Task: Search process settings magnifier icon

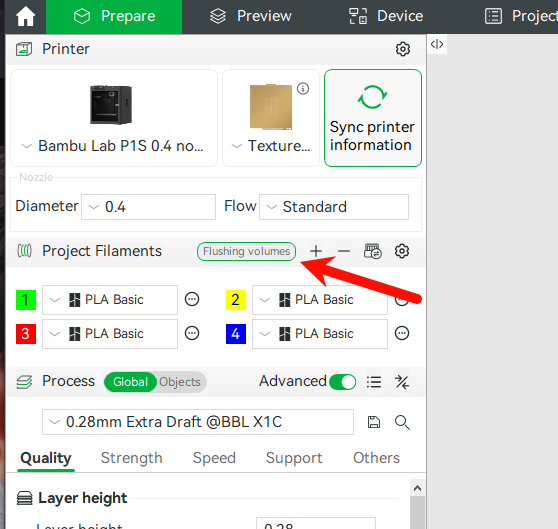Action: (x=402, y=422)
